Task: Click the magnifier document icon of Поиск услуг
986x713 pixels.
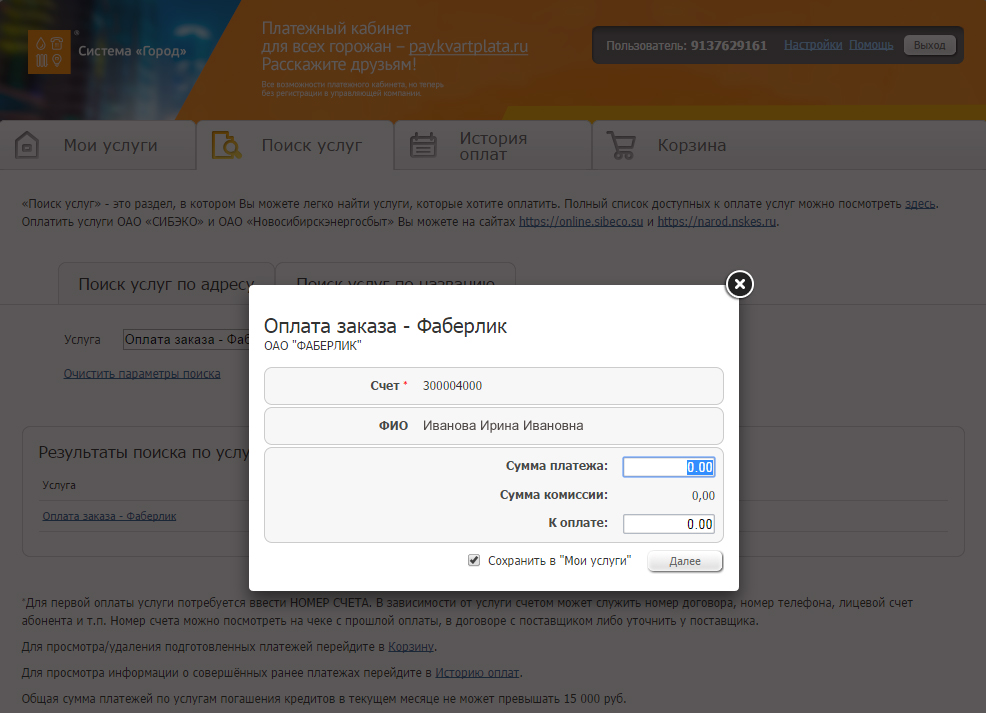Action: tap(226, 145)
